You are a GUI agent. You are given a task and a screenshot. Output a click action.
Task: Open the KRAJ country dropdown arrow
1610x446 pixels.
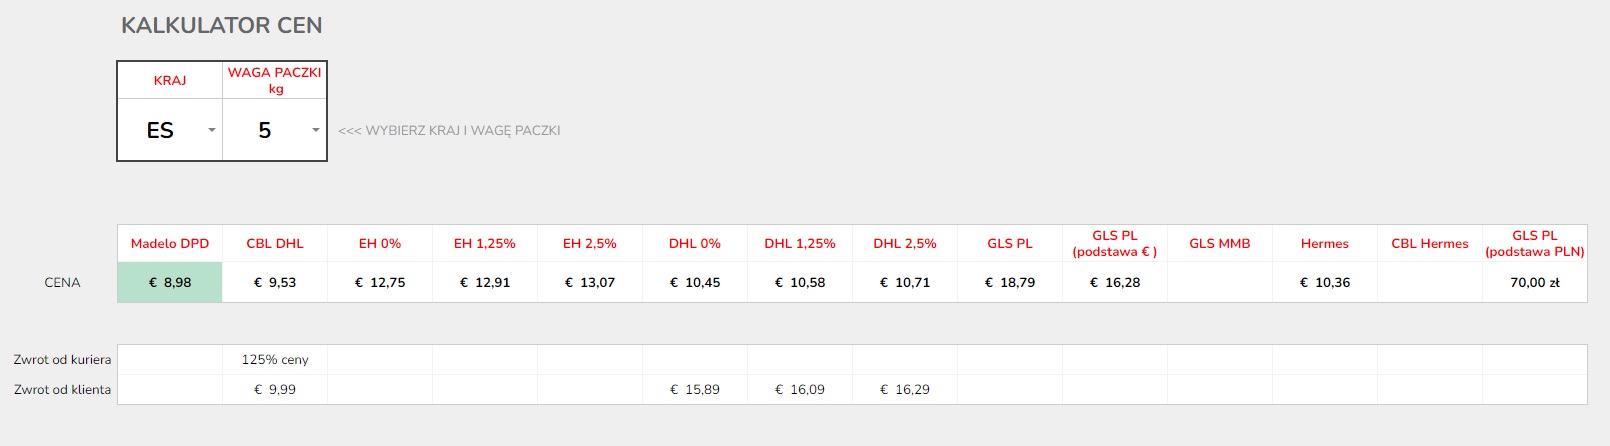pos(211,130)
